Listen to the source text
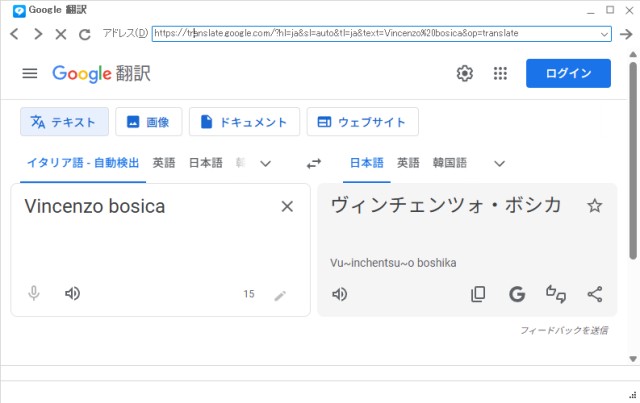Viewport: 640px width, 403px height. pyautogui.click(x=73, y=294)
